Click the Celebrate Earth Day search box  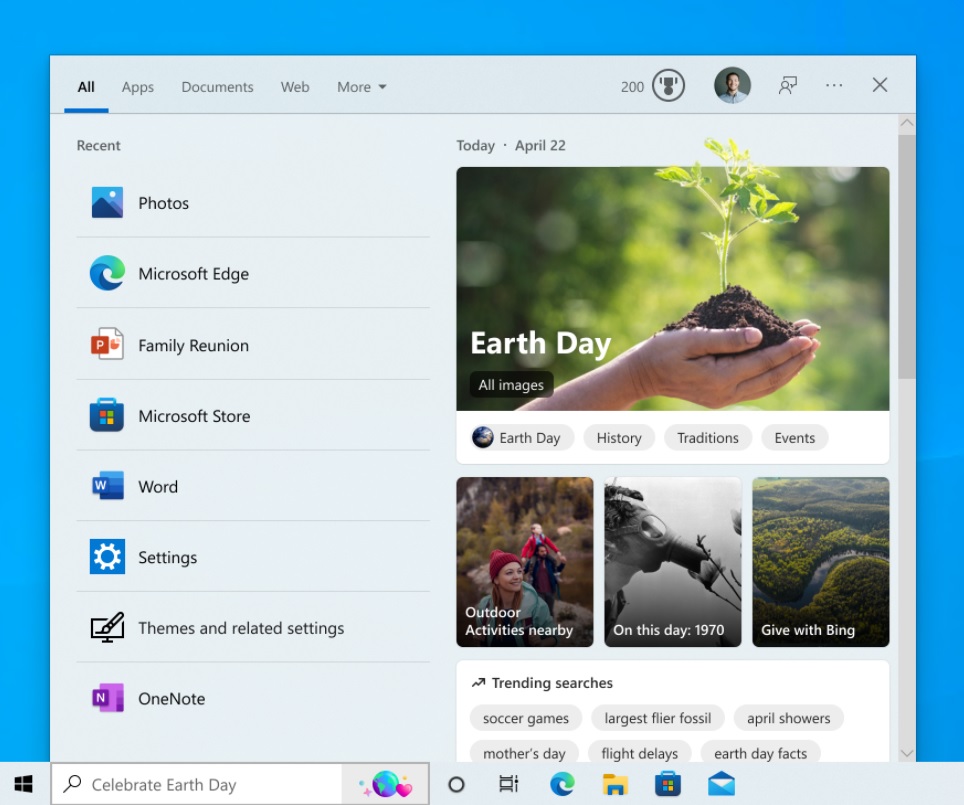[196, 784]
